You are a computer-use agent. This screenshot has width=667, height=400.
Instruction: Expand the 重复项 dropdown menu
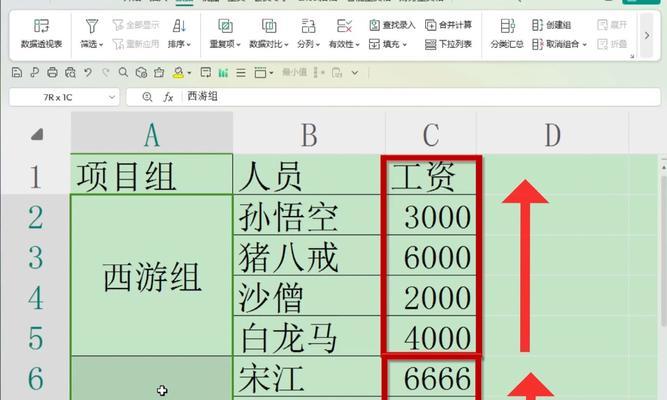[239, 44]
